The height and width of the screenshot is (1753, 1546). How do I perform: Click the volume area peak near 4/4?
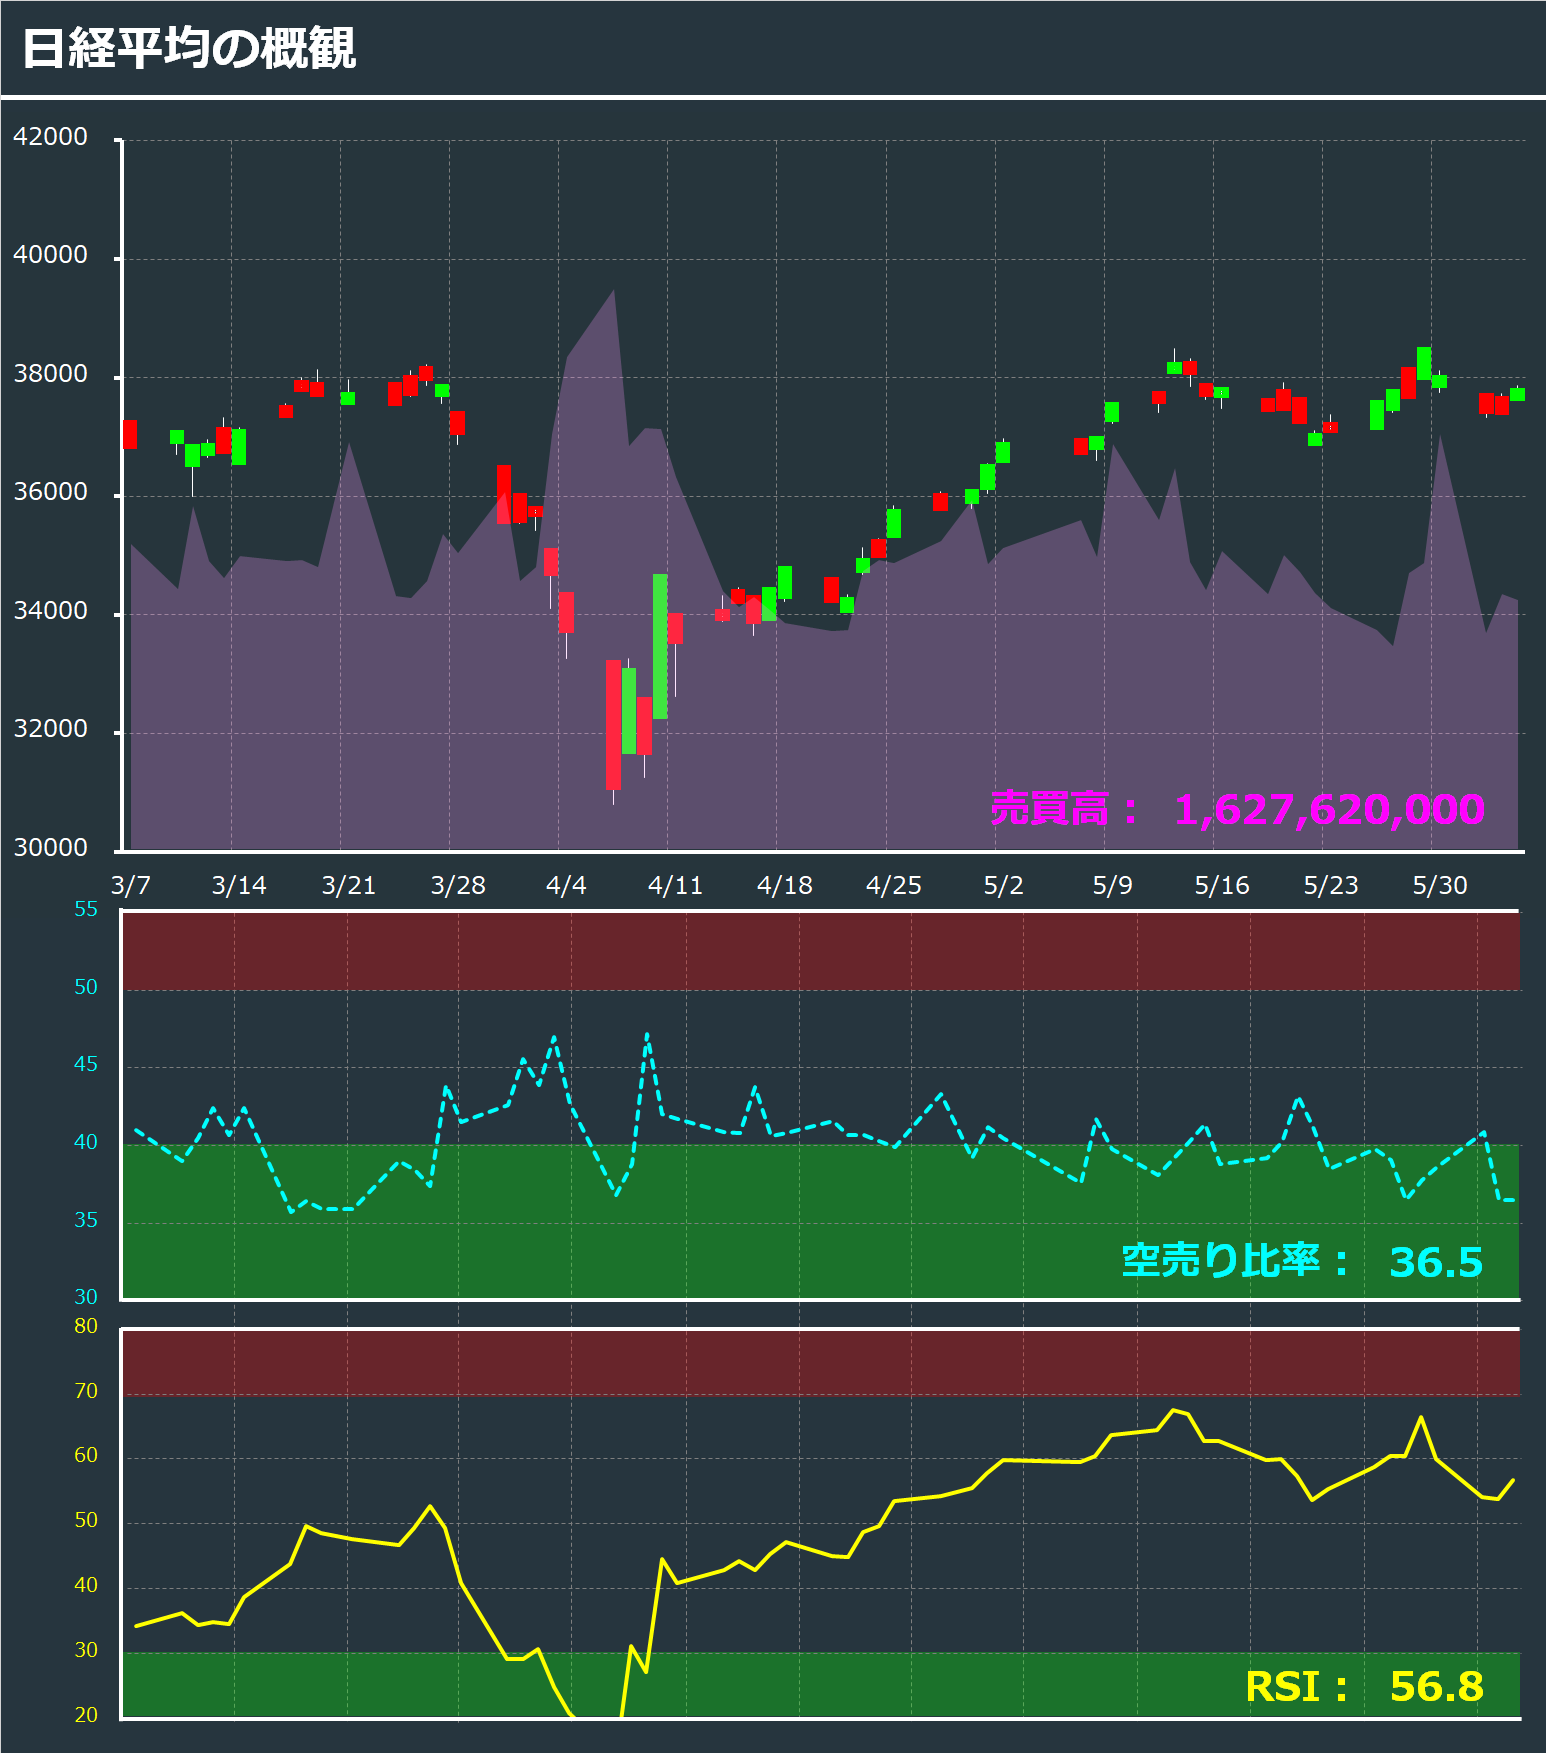click(x=613, y=290)
